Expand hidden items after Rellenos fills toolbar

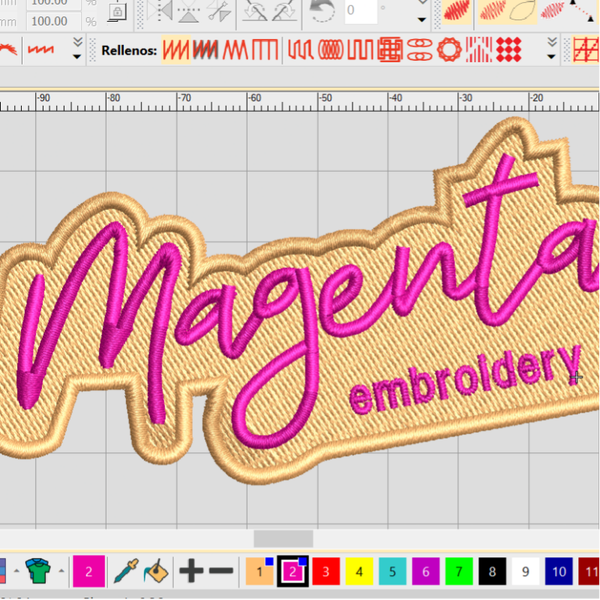tap(551, 48)
